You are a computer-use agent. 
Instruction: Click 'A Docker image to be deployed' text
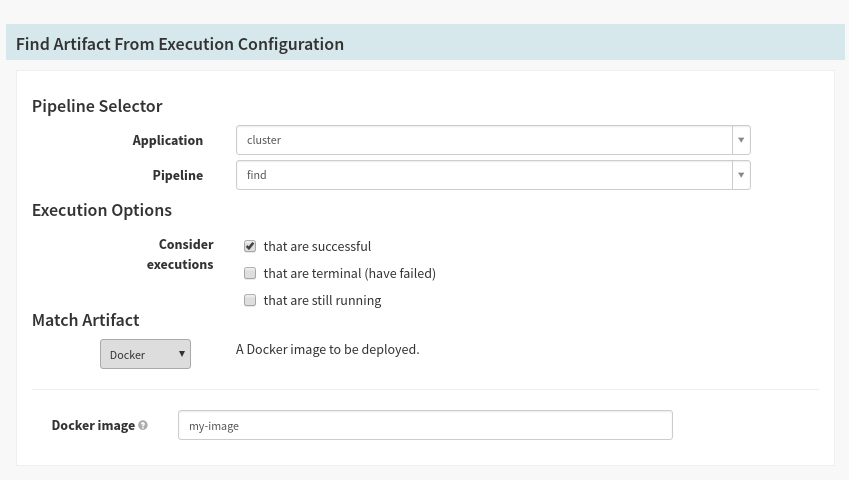pos(328,350)
